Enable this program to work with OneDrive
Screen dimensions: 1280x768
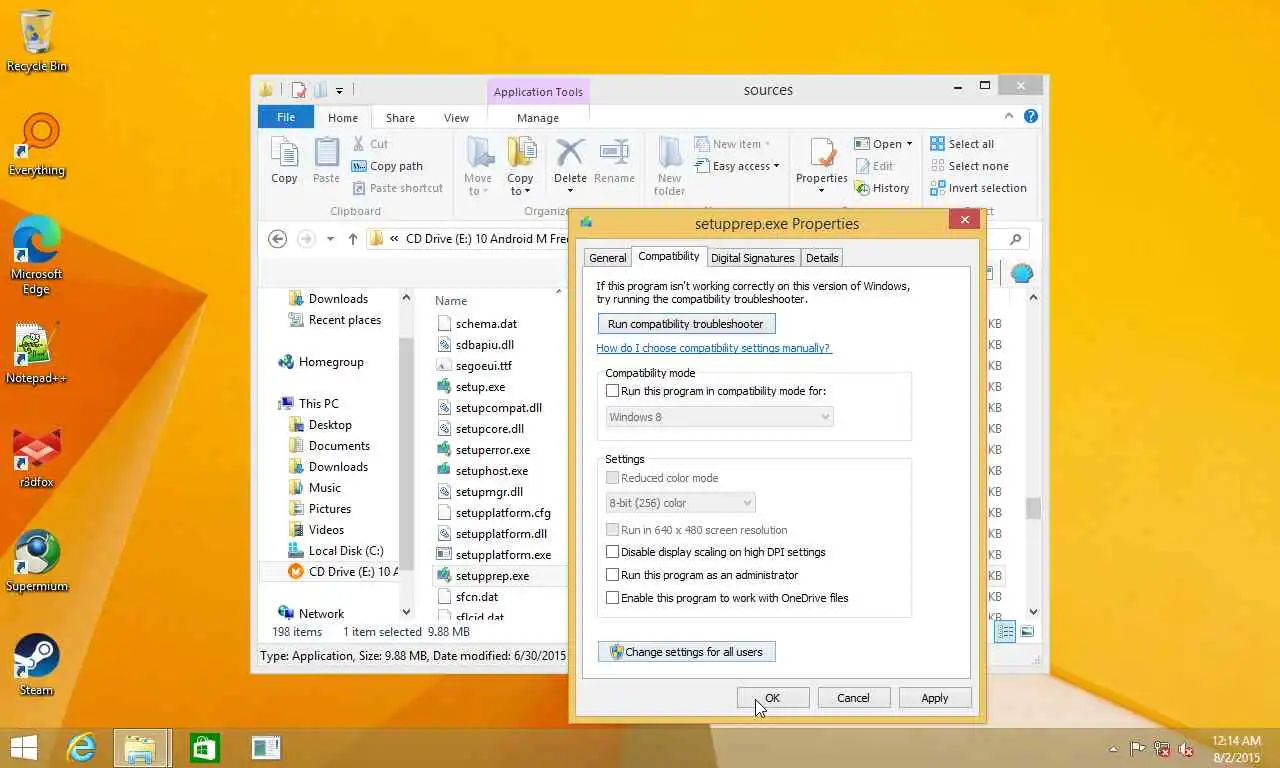click(613, 598)
